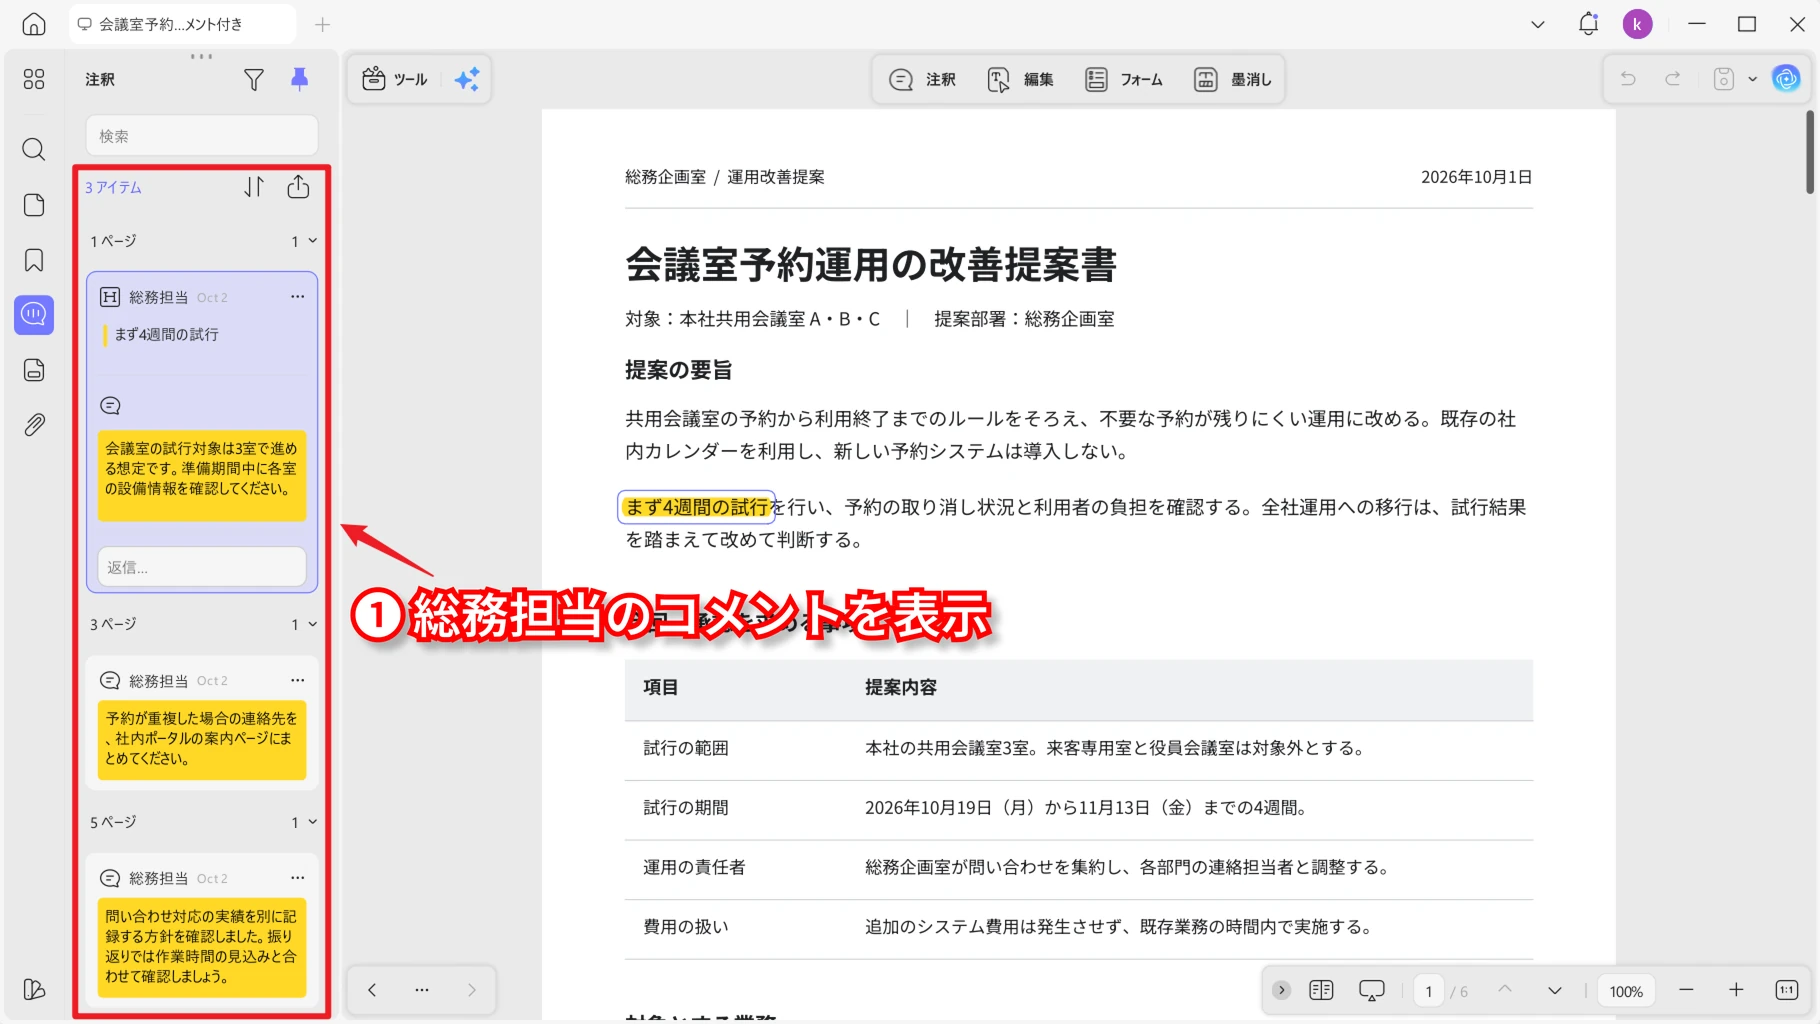Go forward with the right chevron
1820x1024 pixels.
pos(472,990)
